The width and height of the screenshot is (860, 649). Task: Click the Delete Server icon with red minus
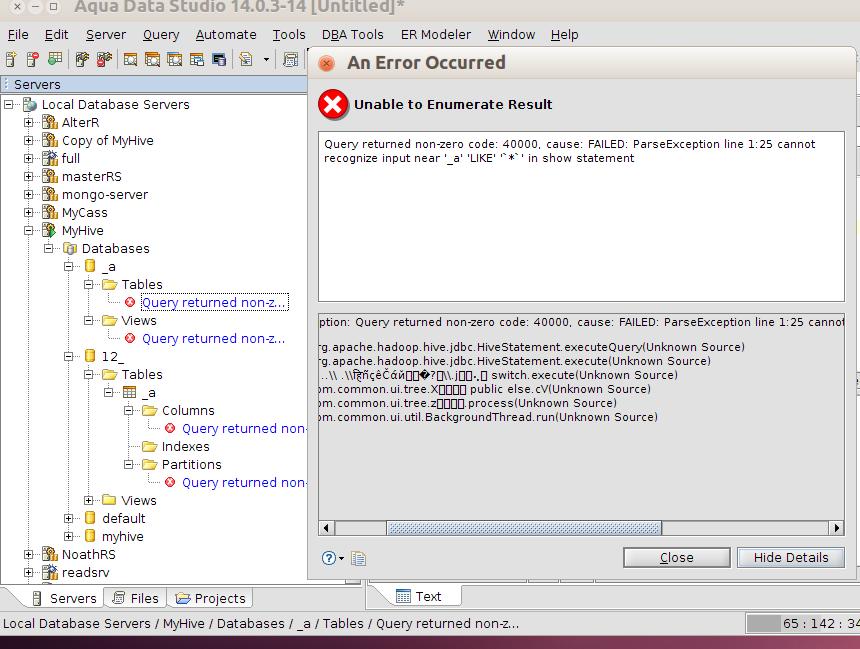(33, 59)
